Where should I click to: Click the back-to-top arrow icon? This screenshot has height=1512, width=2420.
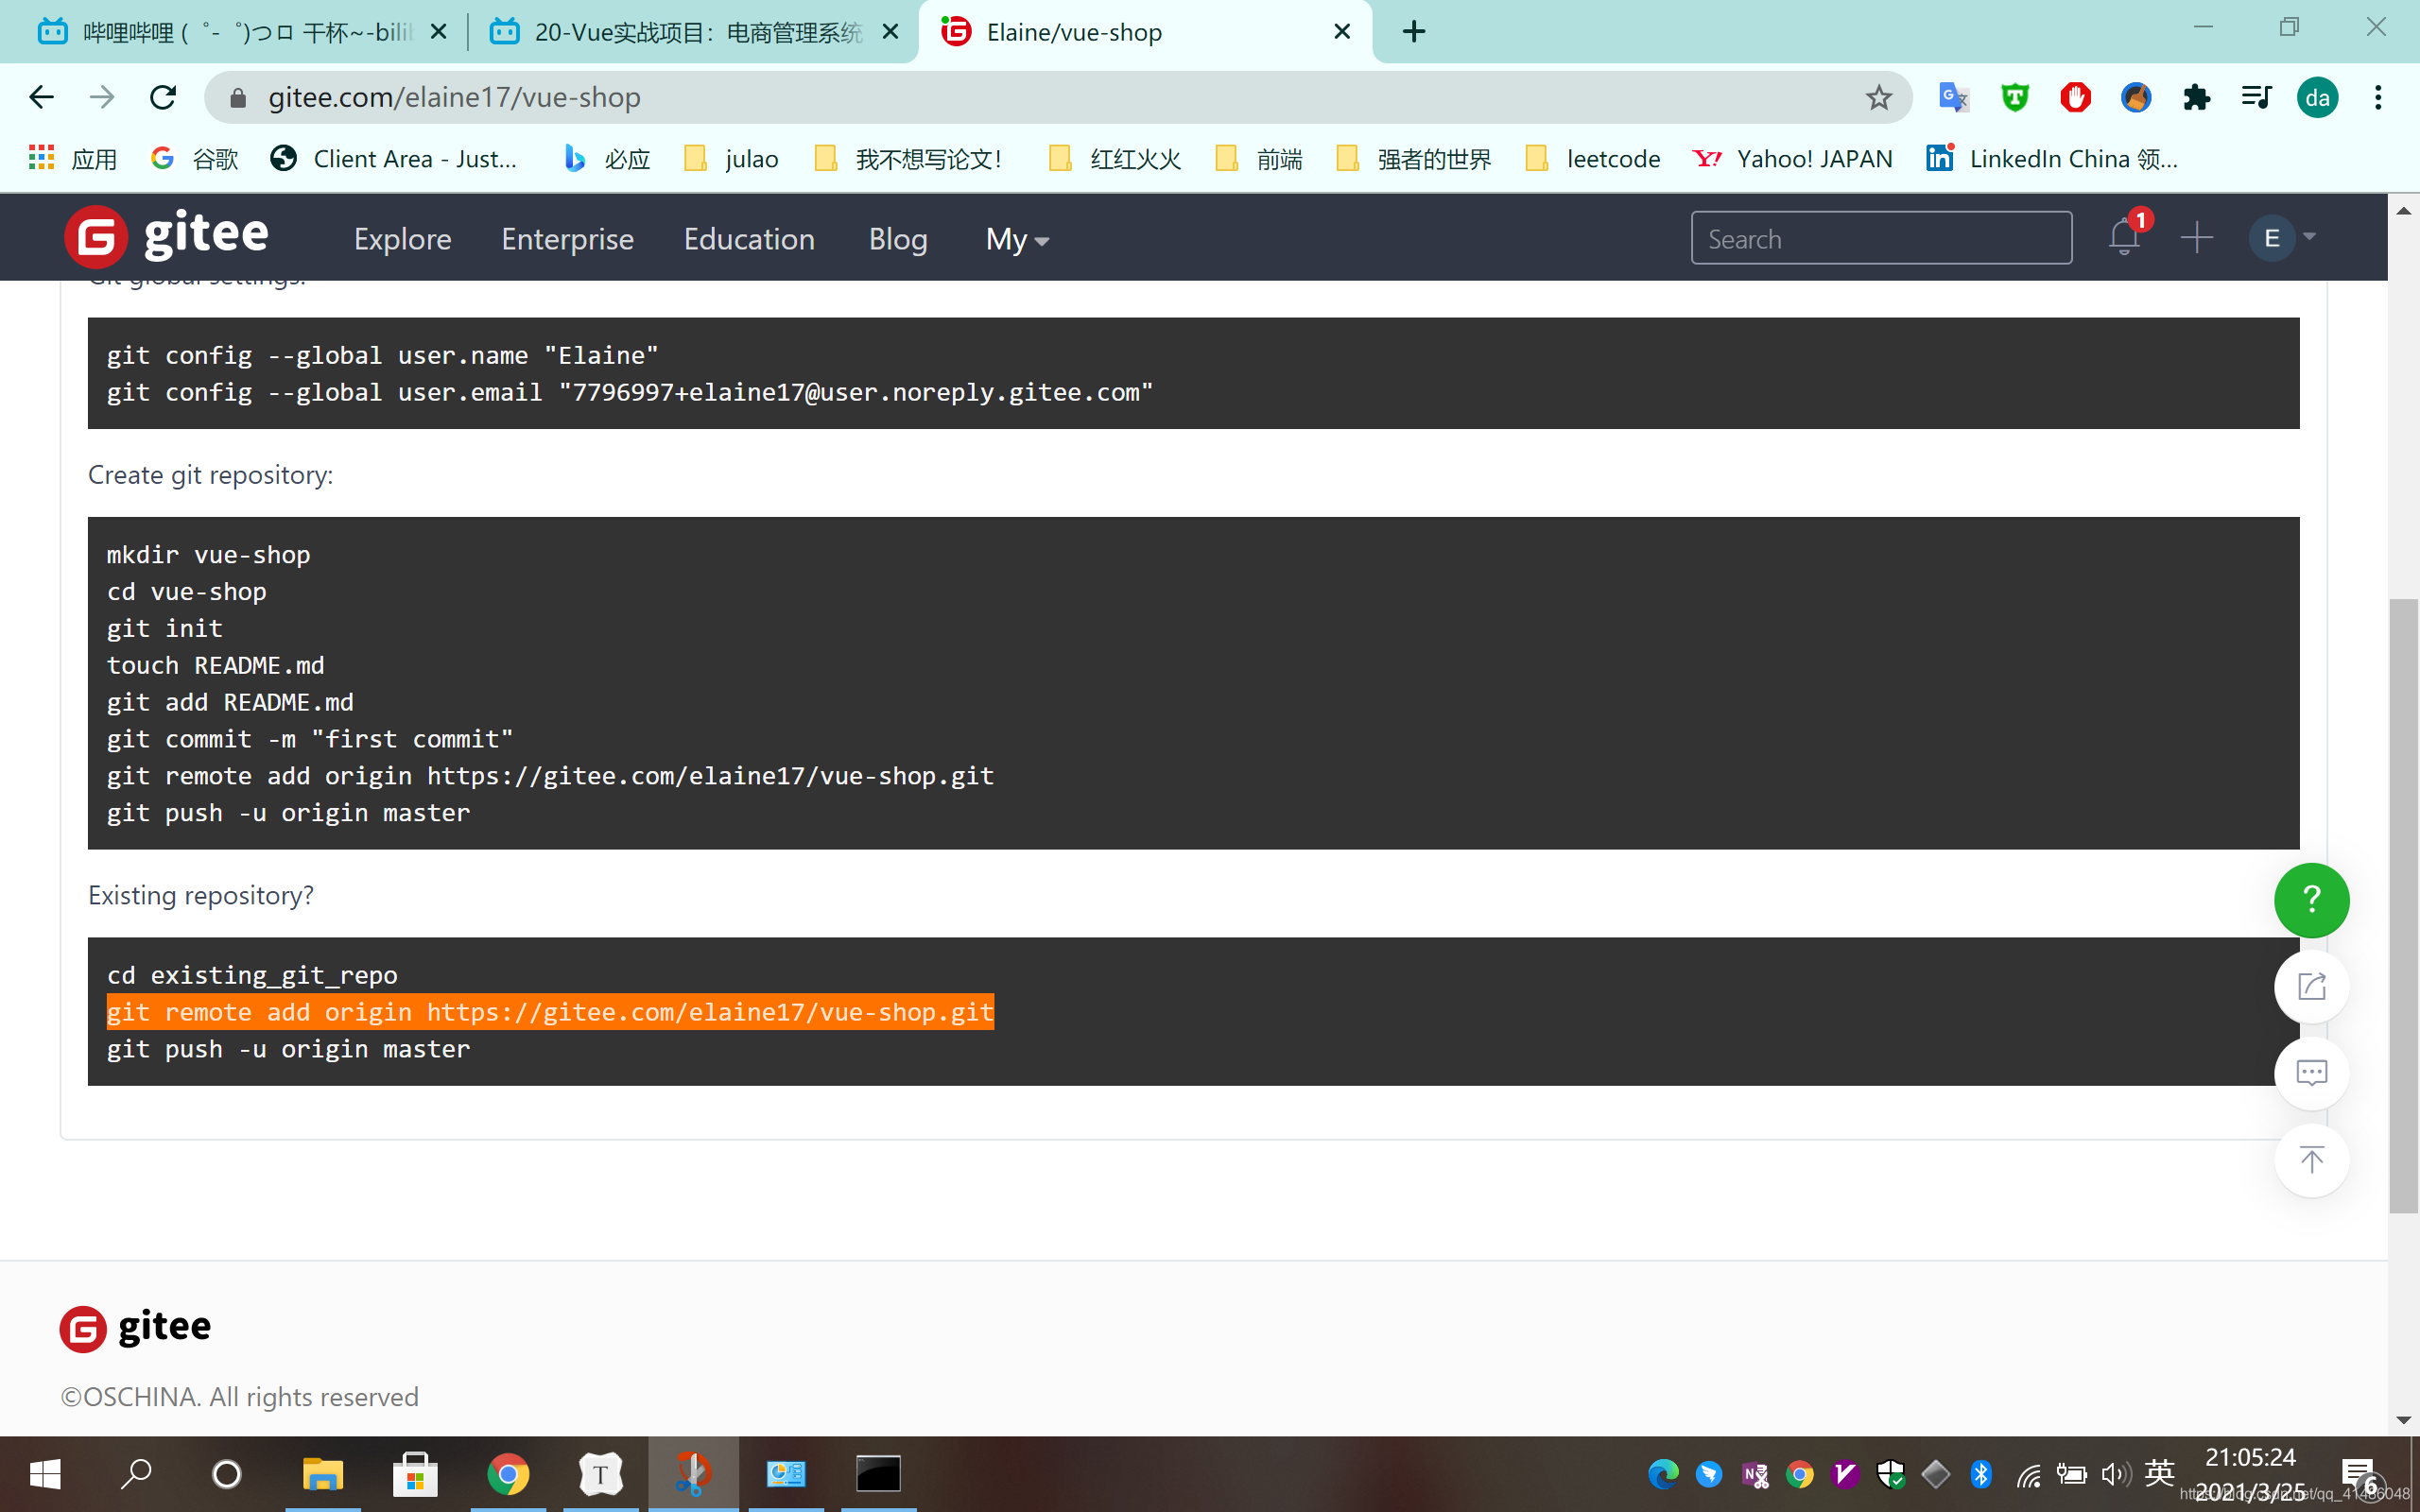coord(2311,1160)
